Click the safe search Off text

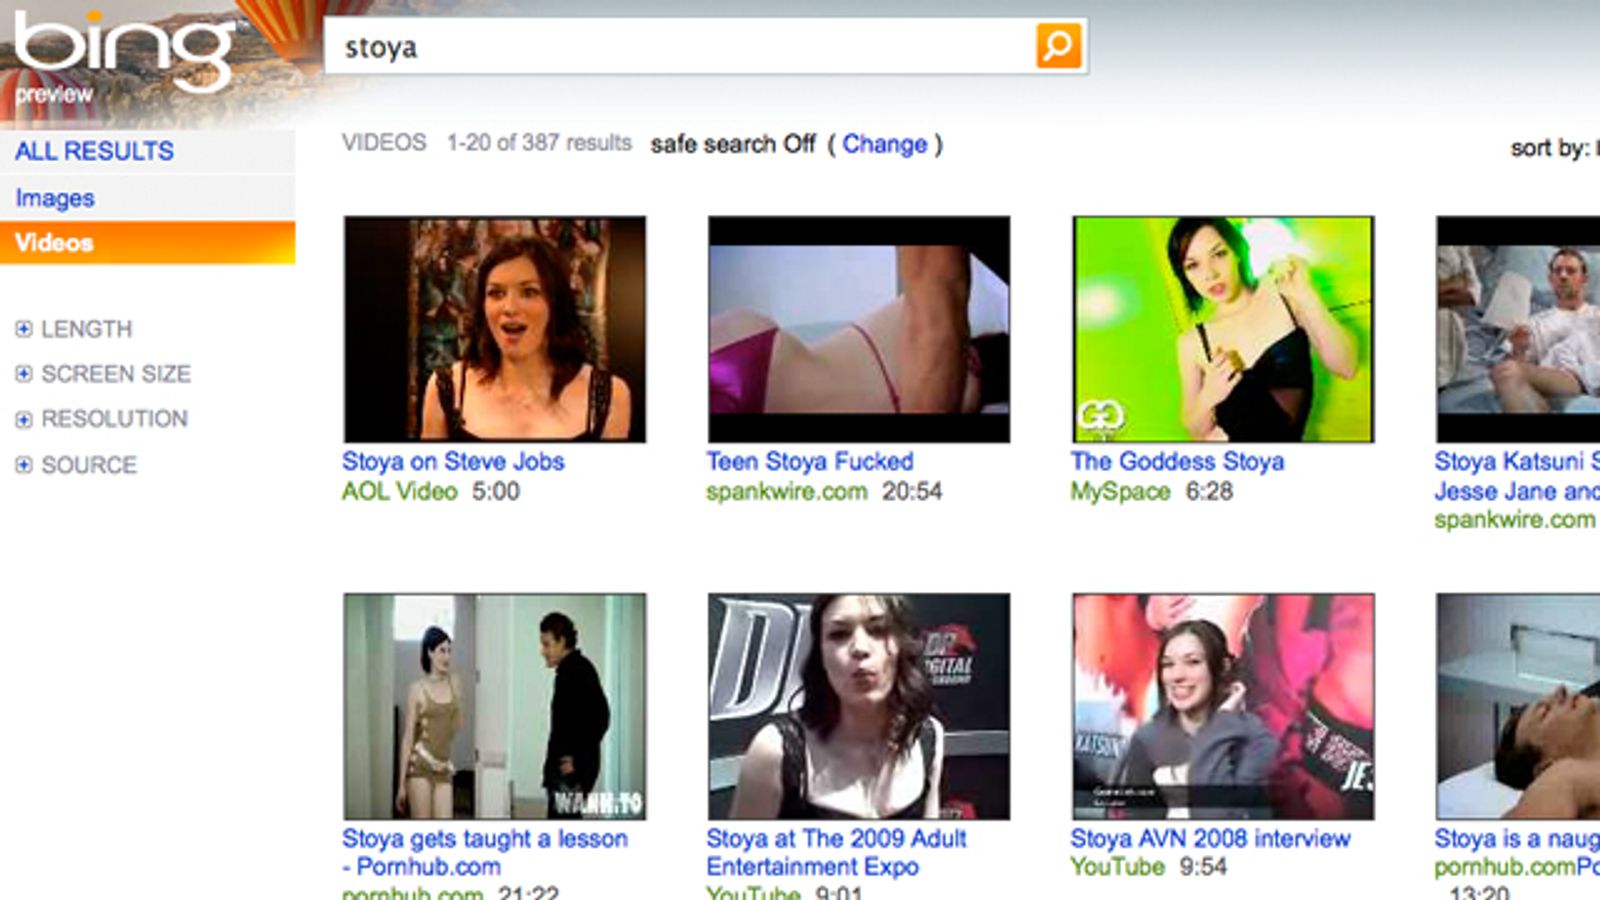click(733, 144)
